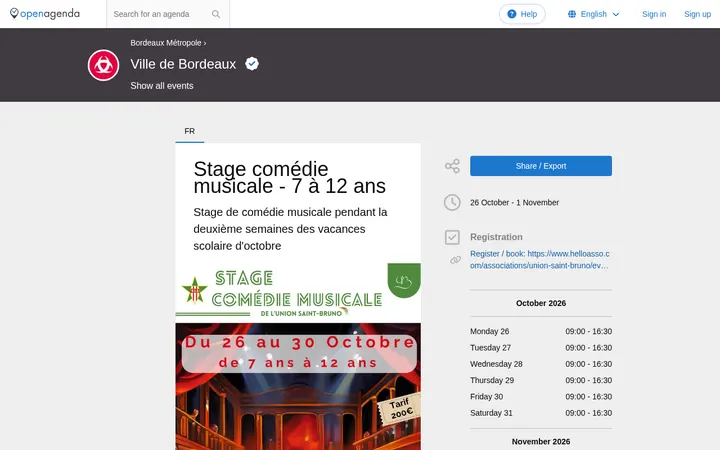Image resolution: width=720 pixels, height=450 pixels.
Task: Select the Monday 26 schedule row
Action: tap(541, 331)
